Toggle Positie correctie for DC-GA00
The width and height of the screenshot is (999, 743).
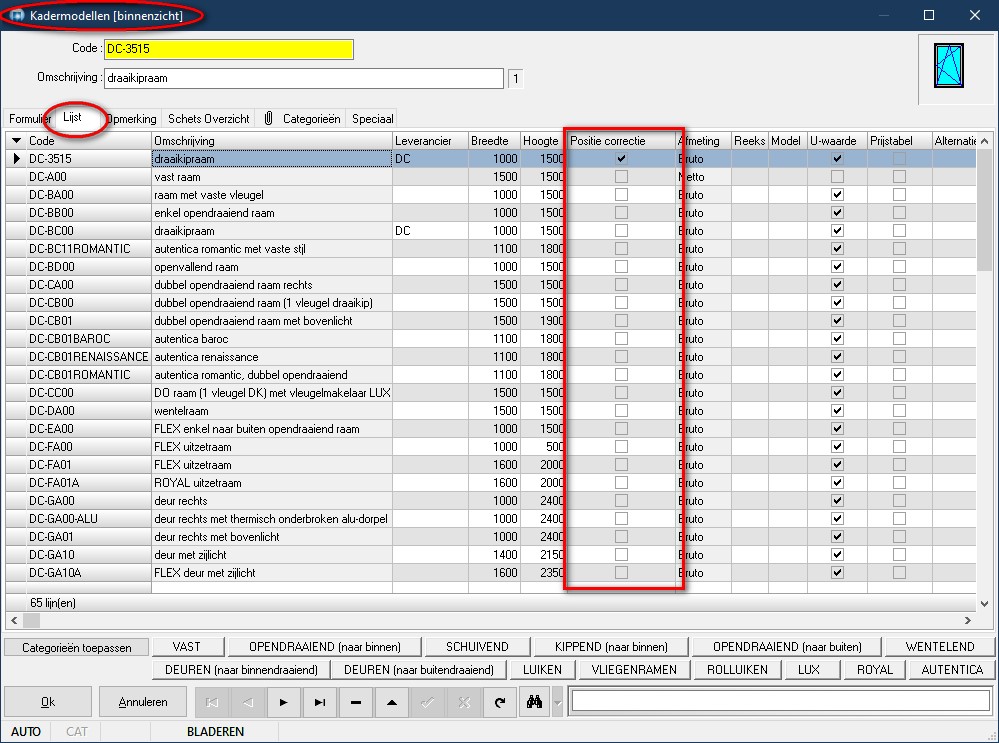coord(621,501)
